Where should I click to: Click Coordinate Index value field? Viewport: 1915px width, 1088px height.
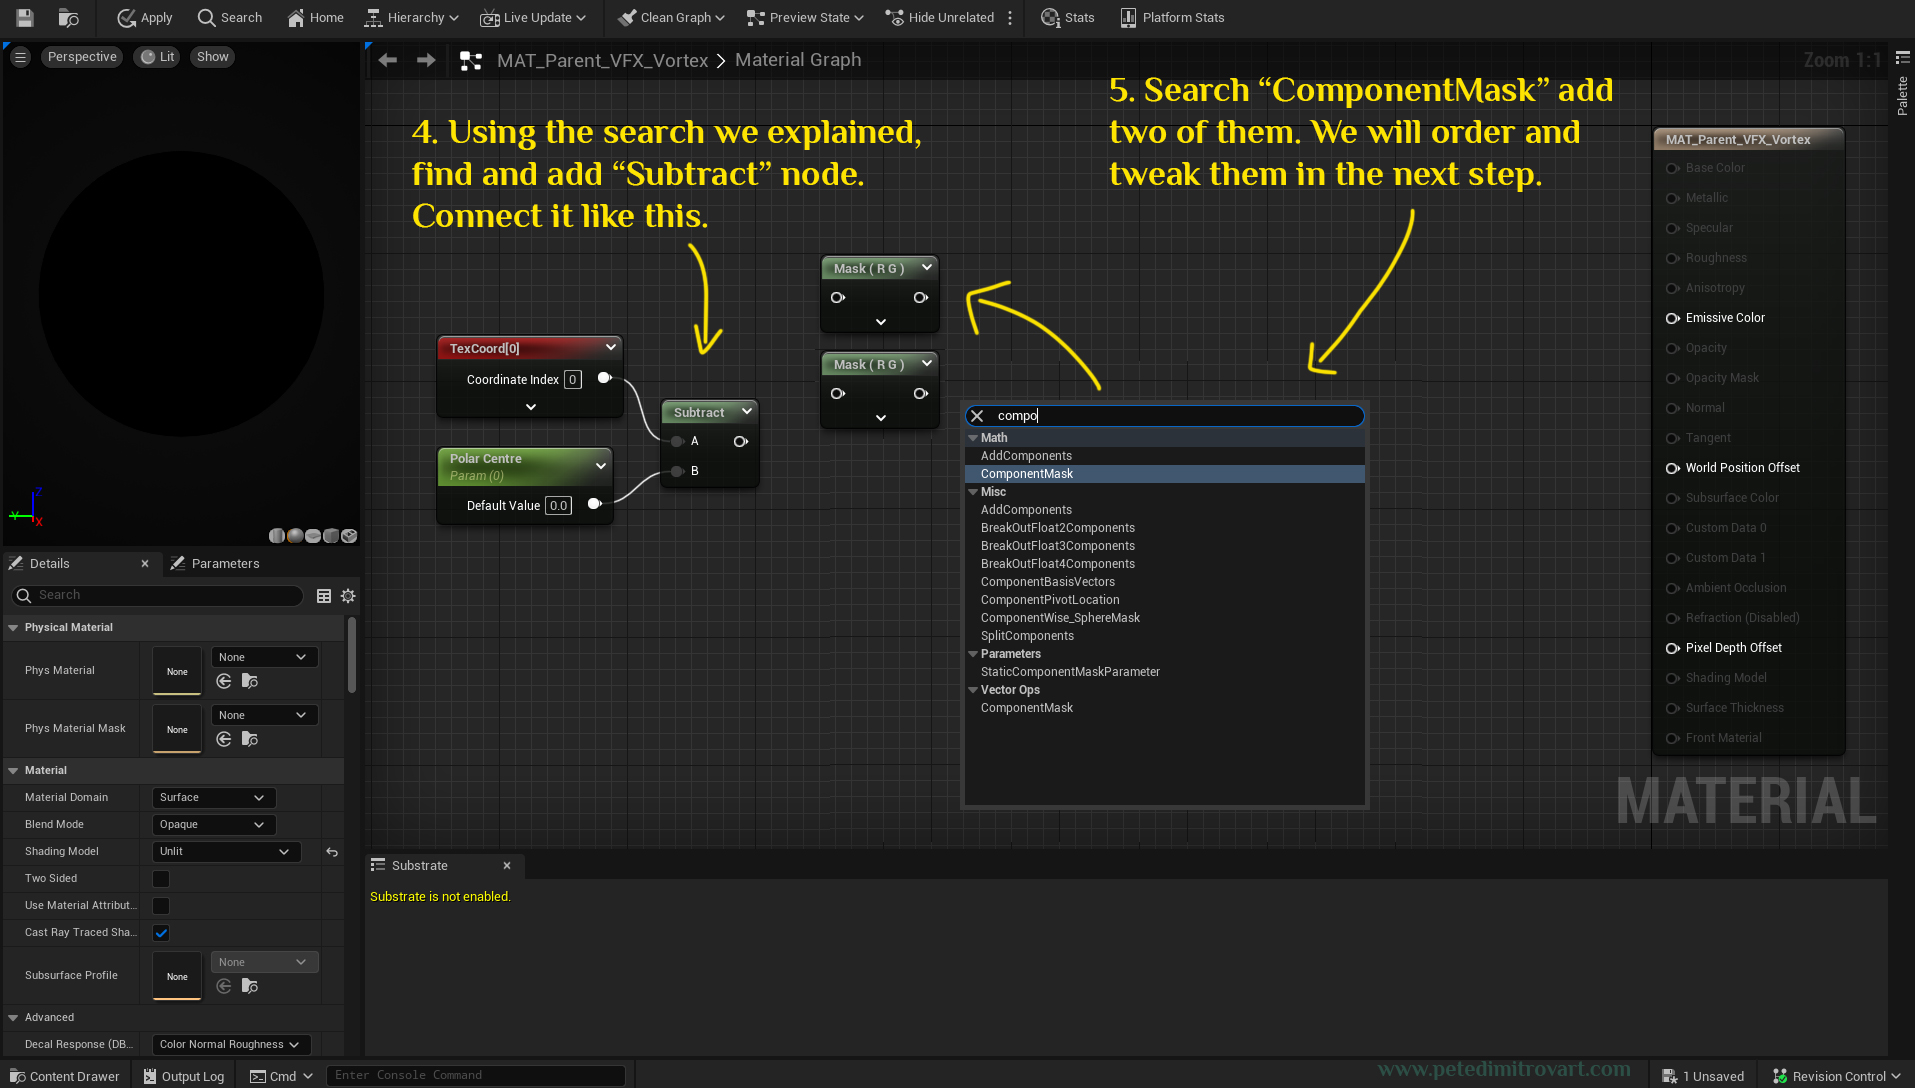pyautogui.click(x=573, y=379)
